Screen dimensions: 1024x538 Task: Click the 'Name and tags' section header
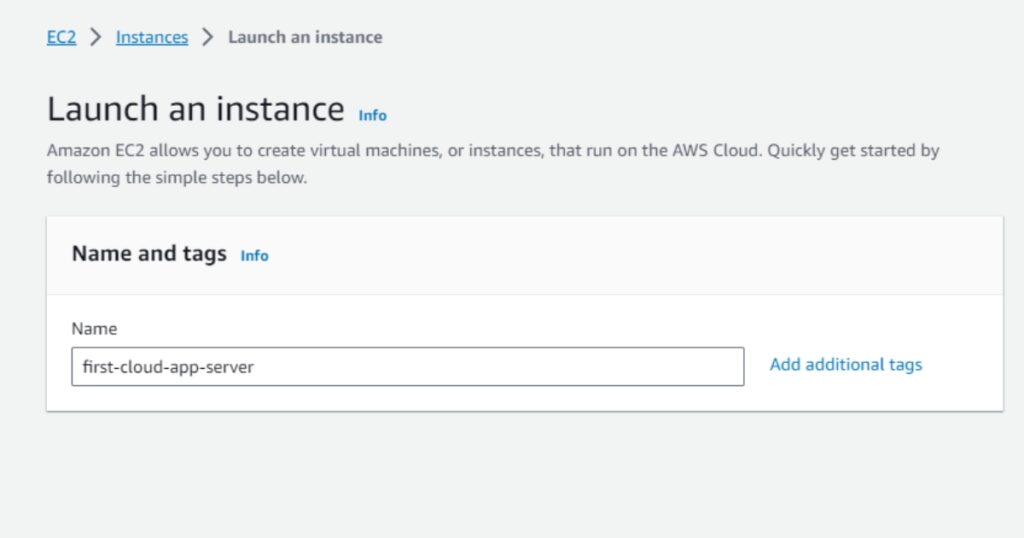(x=149, y=253)
